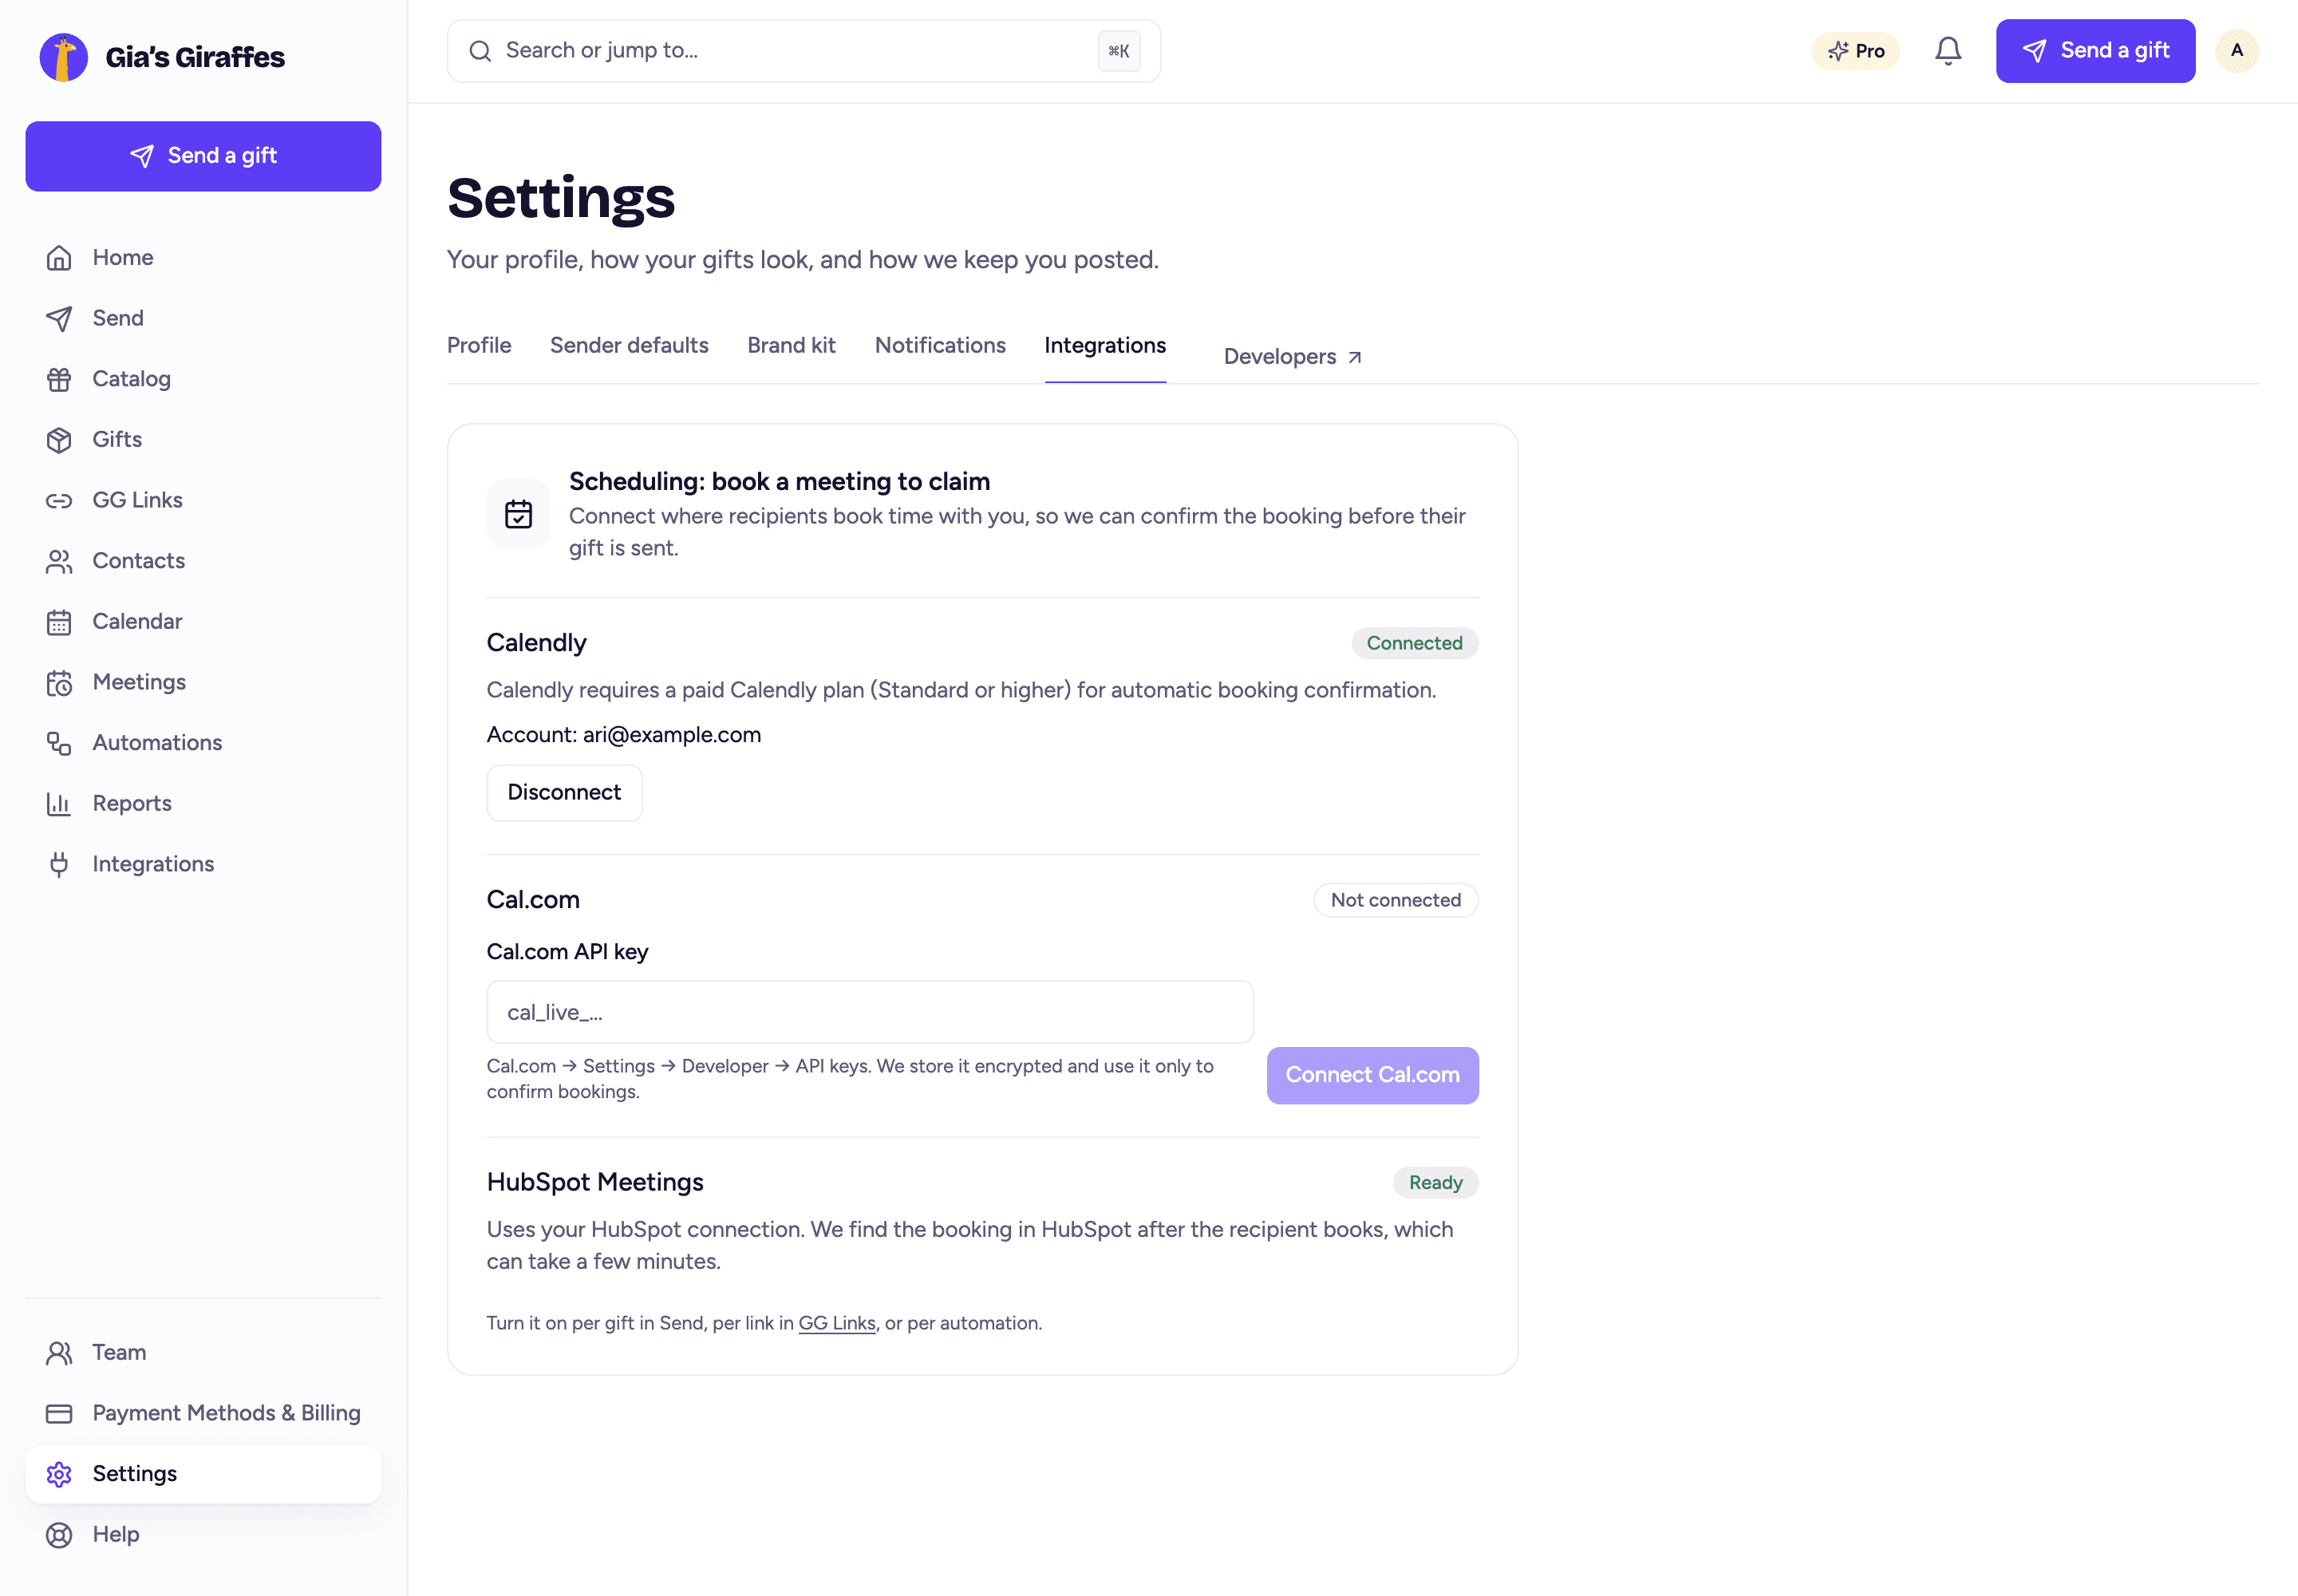The width and height of the screenshot is (2298, 1596).
Task: Click the Gifts package icon
Action: [x=59, y=440]
